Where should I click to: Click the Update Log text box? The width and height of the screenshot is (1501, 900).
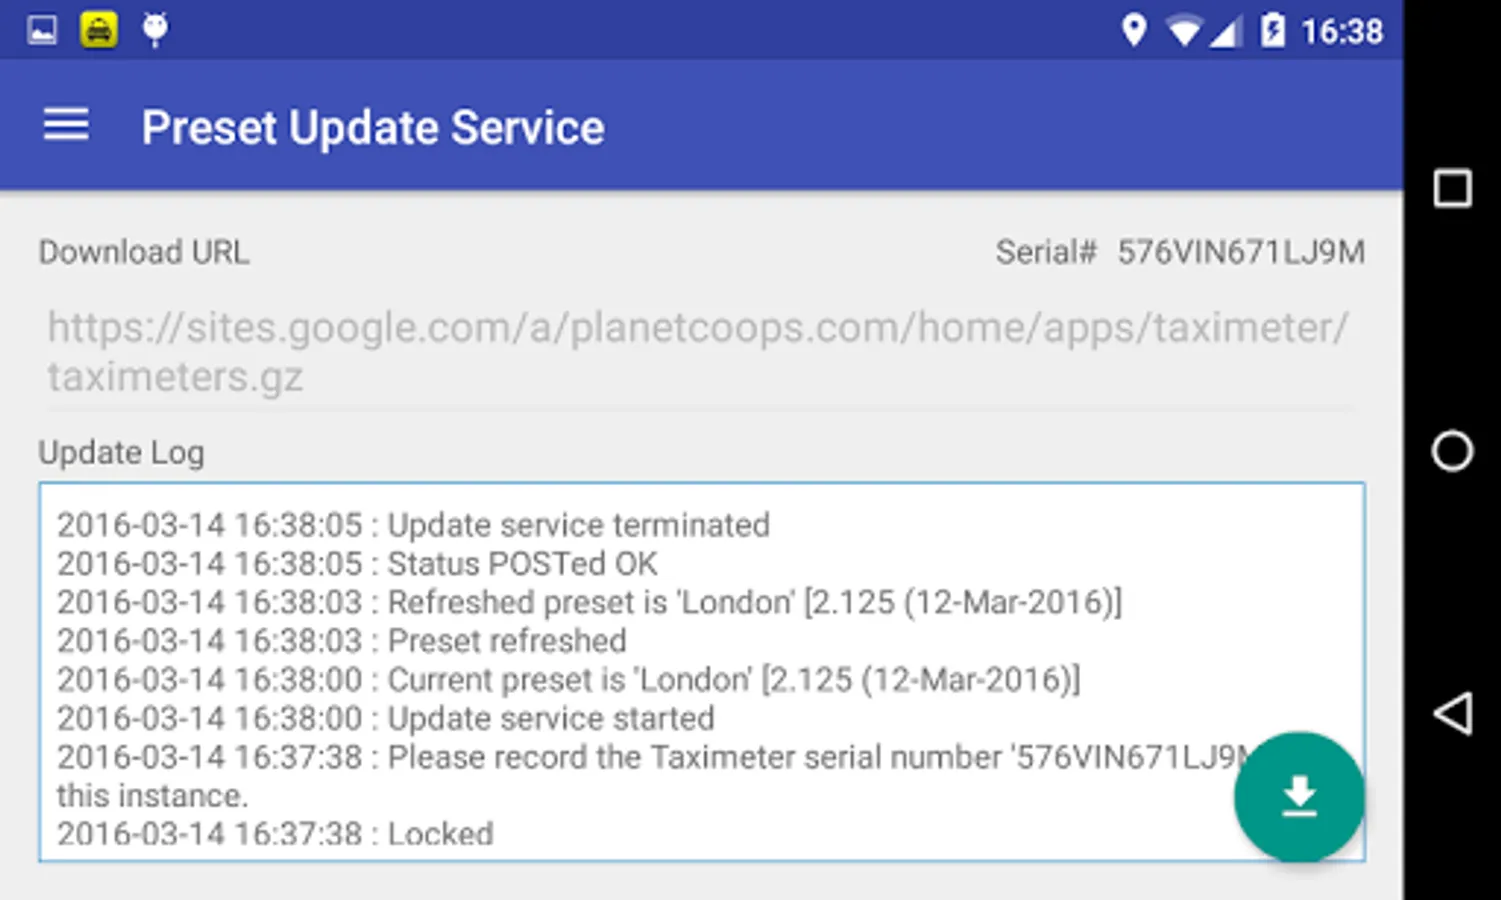click(702, 672)
